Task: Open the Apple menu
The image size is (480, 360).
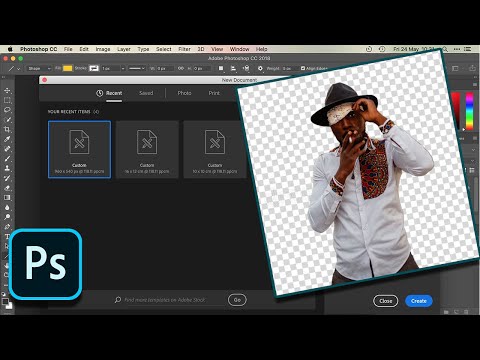Action: tap(10, 49)
